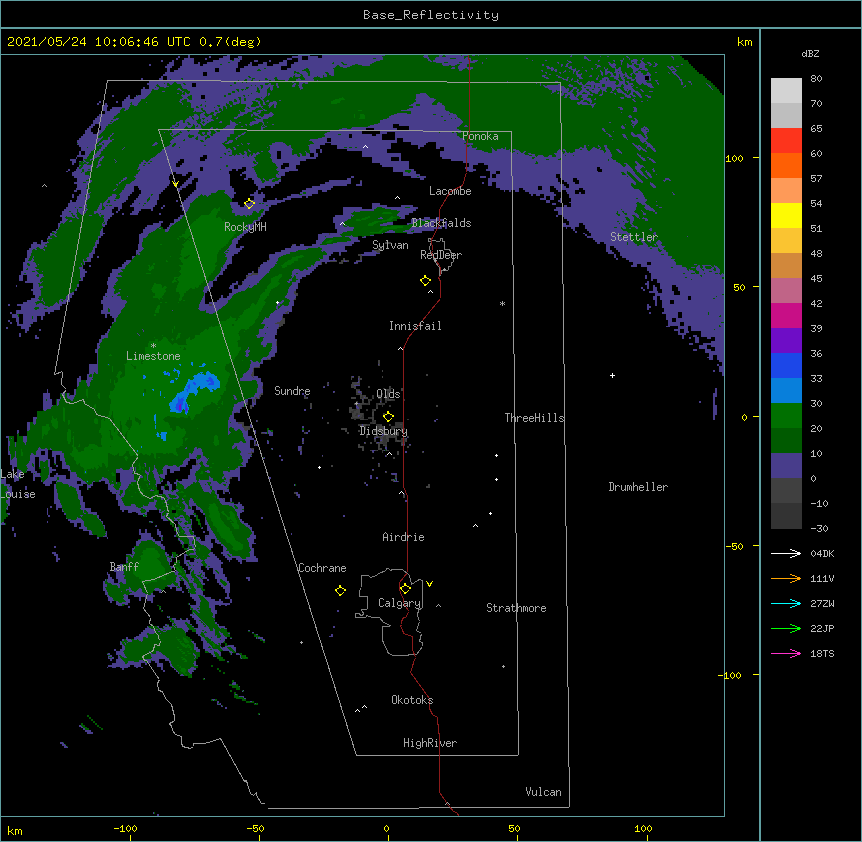Click the RedDeer city label
The image size is (862, 842).
point(441,255)
